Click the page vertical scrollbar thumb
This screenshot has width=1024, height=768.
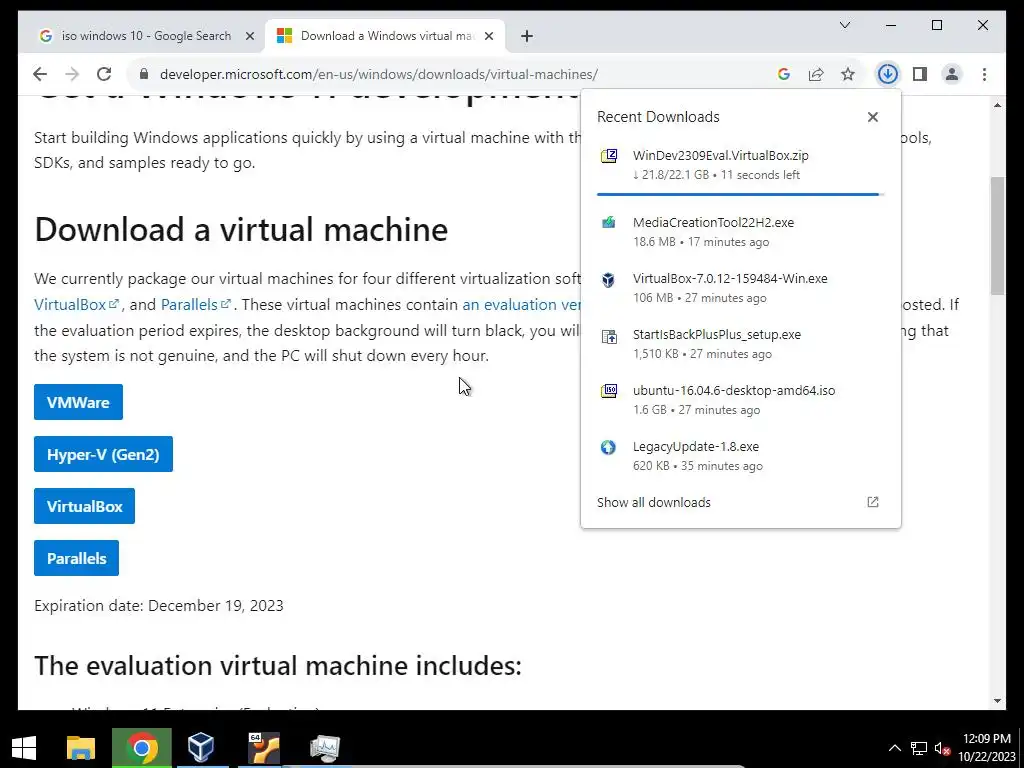[x=997, y=236]
